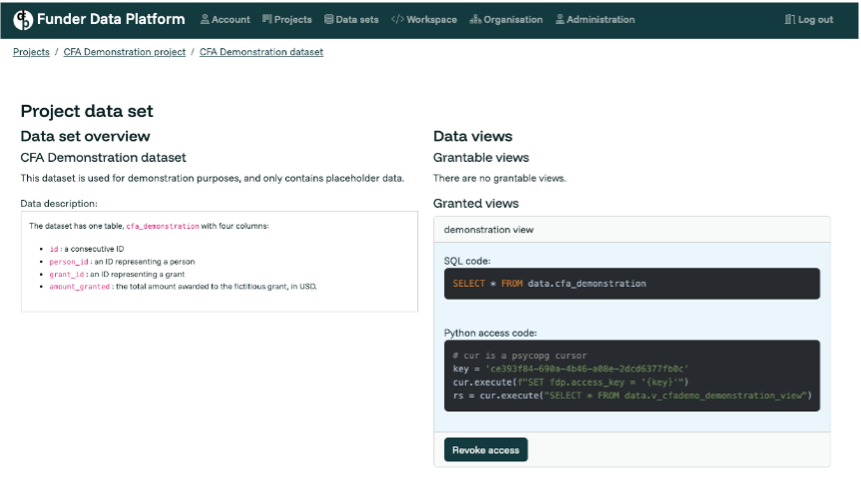This screenshot has height=501, width=861.
Task: Click the Account person icon
Action: (x=205, y=20)
